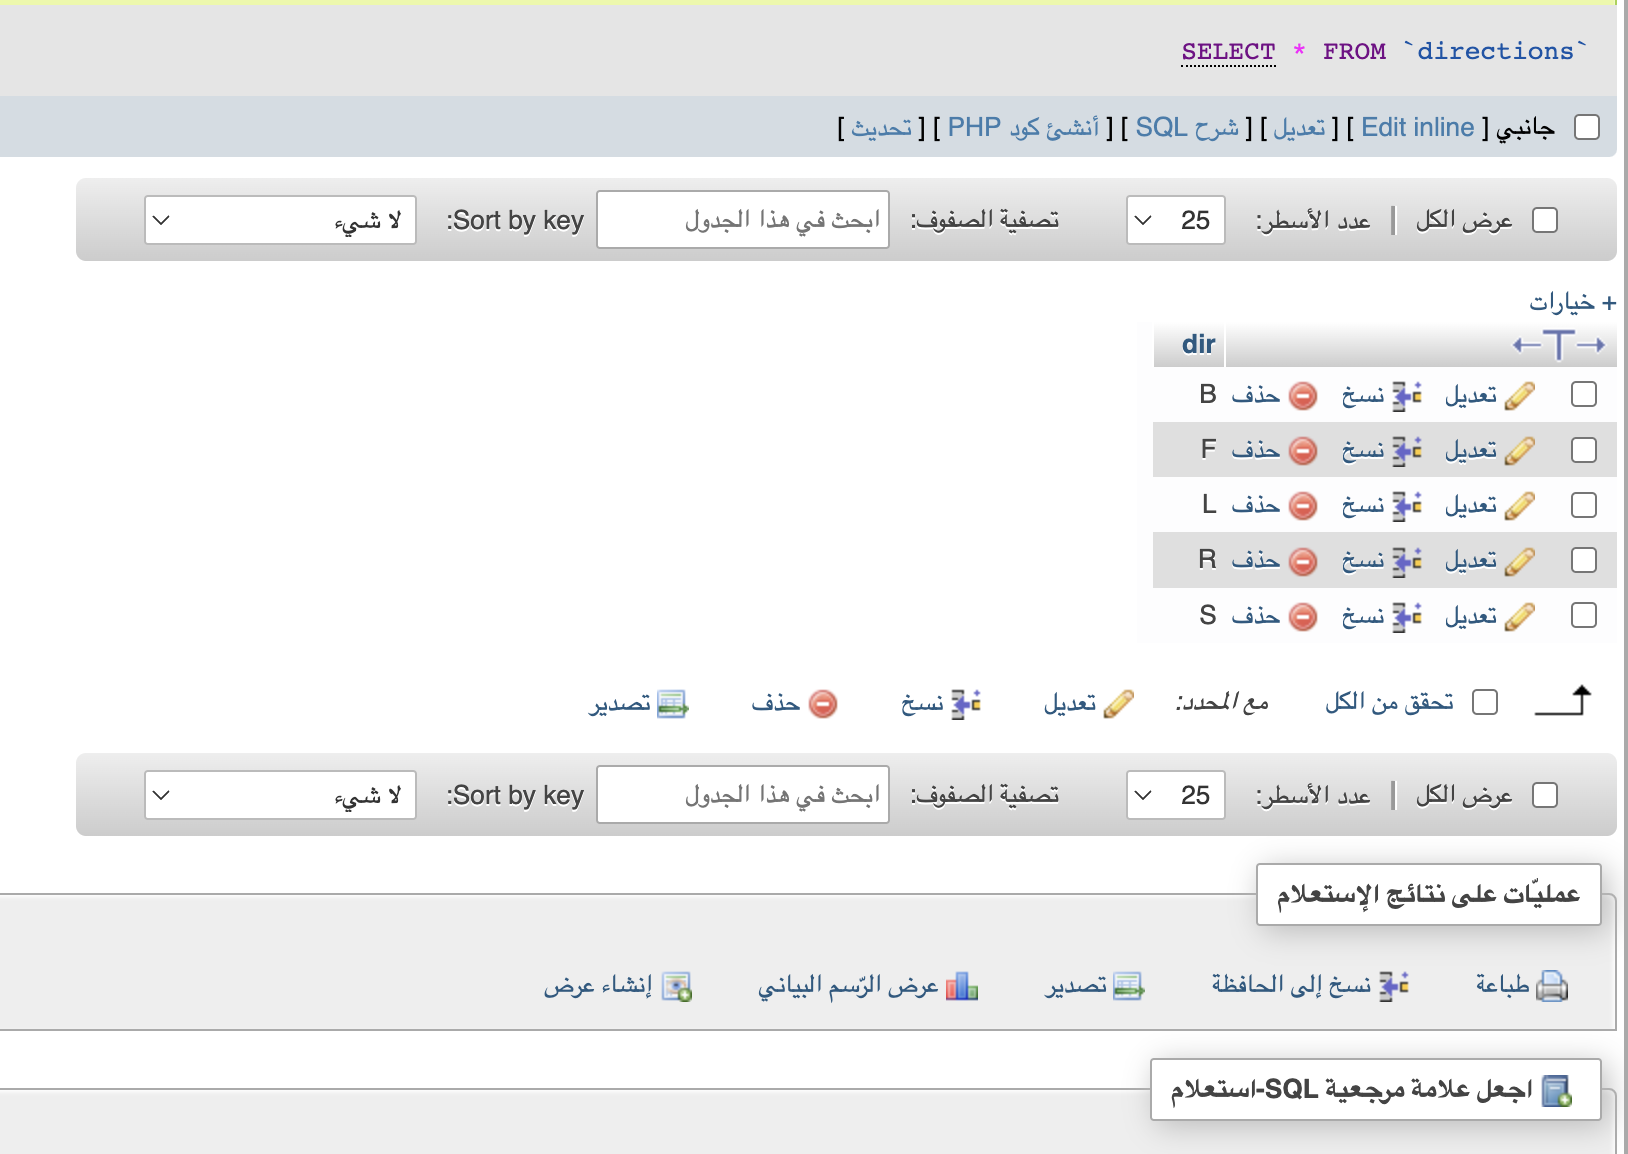Image resolution: width=1628 pixels, height=1154 pixels.
Task: Click the red delete icon in row B
Action: pos(1303,396)
